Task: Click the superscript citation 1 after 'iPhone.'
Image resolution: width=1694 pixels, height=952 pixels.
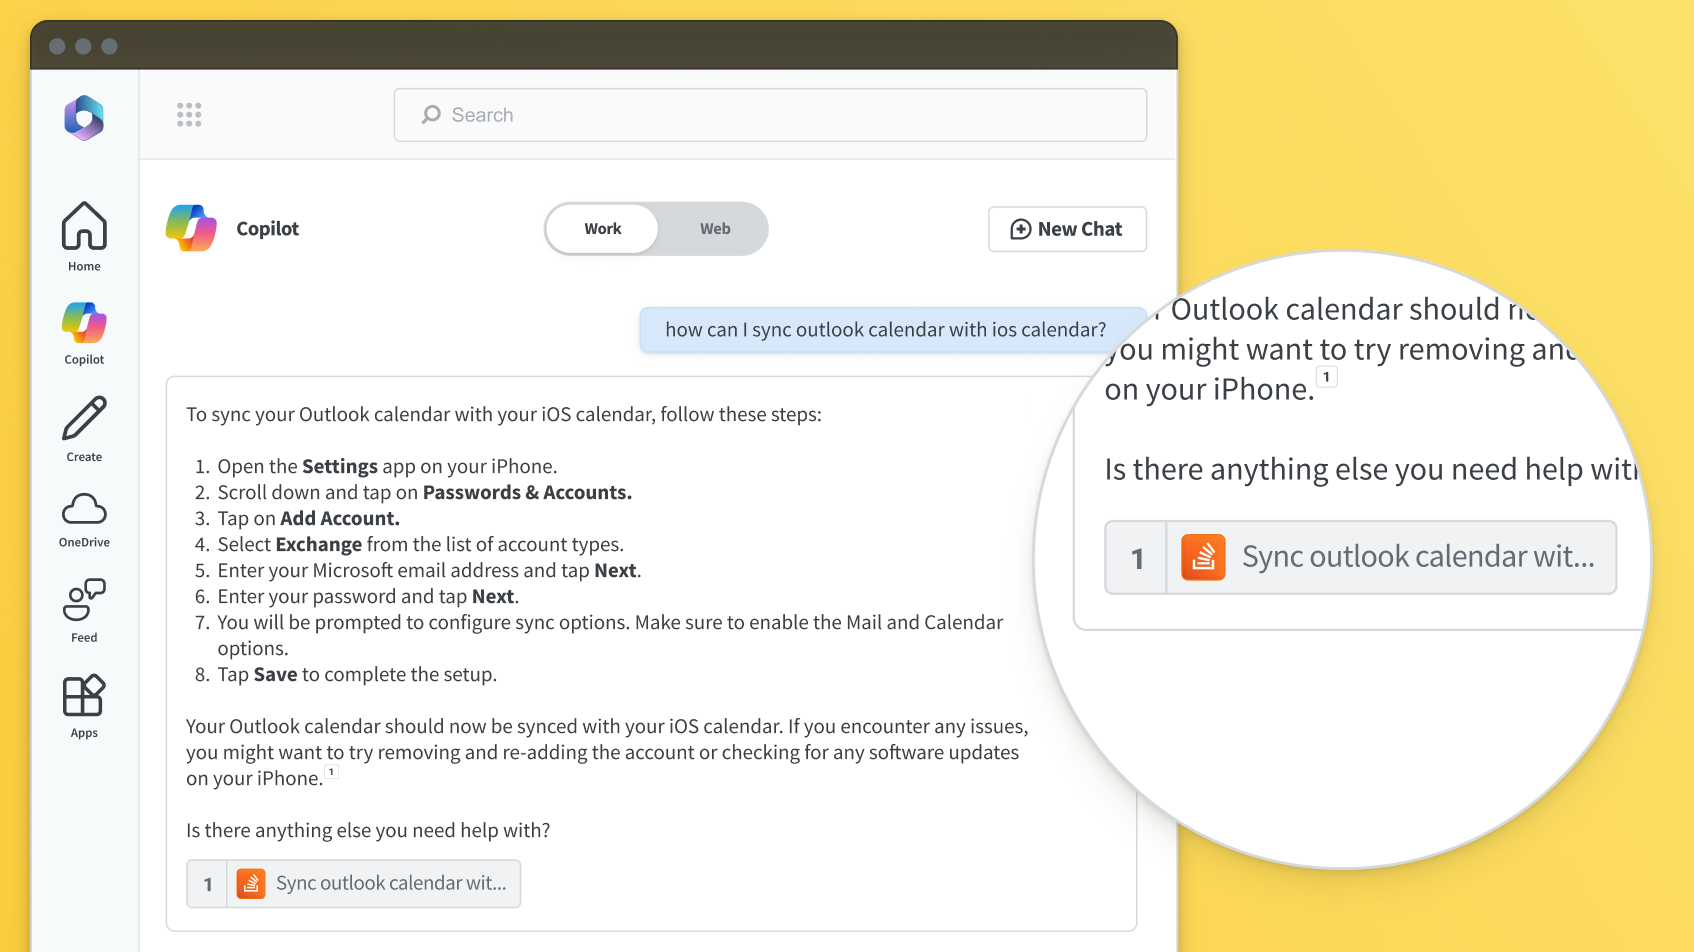Action: 332,772
